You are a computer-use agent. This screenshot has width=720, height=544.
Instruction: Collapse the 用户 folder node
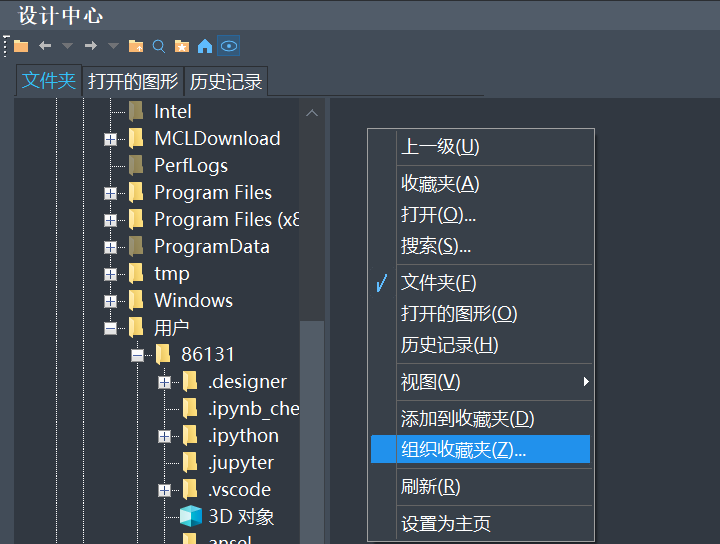tap(110, 328)
